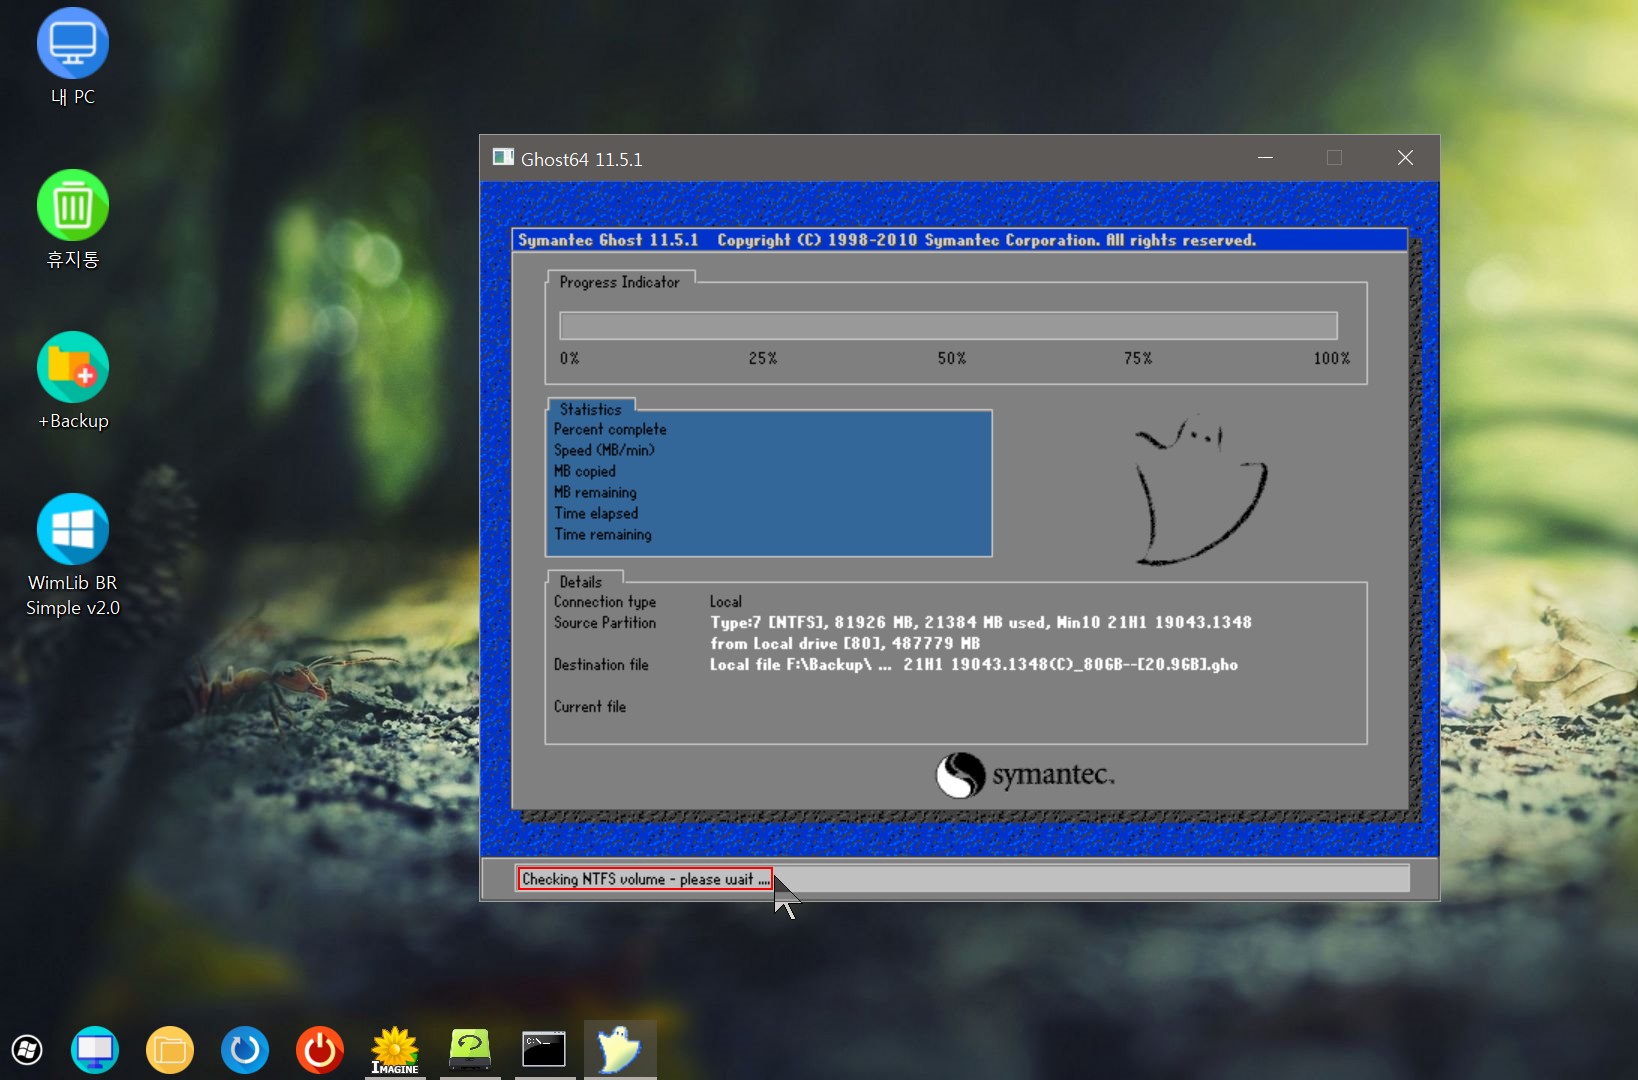This screenshot has height=1080, width=1638.
Task: Click 'Checking NTFS volume - please wait' status
Action: click(645, 879)
